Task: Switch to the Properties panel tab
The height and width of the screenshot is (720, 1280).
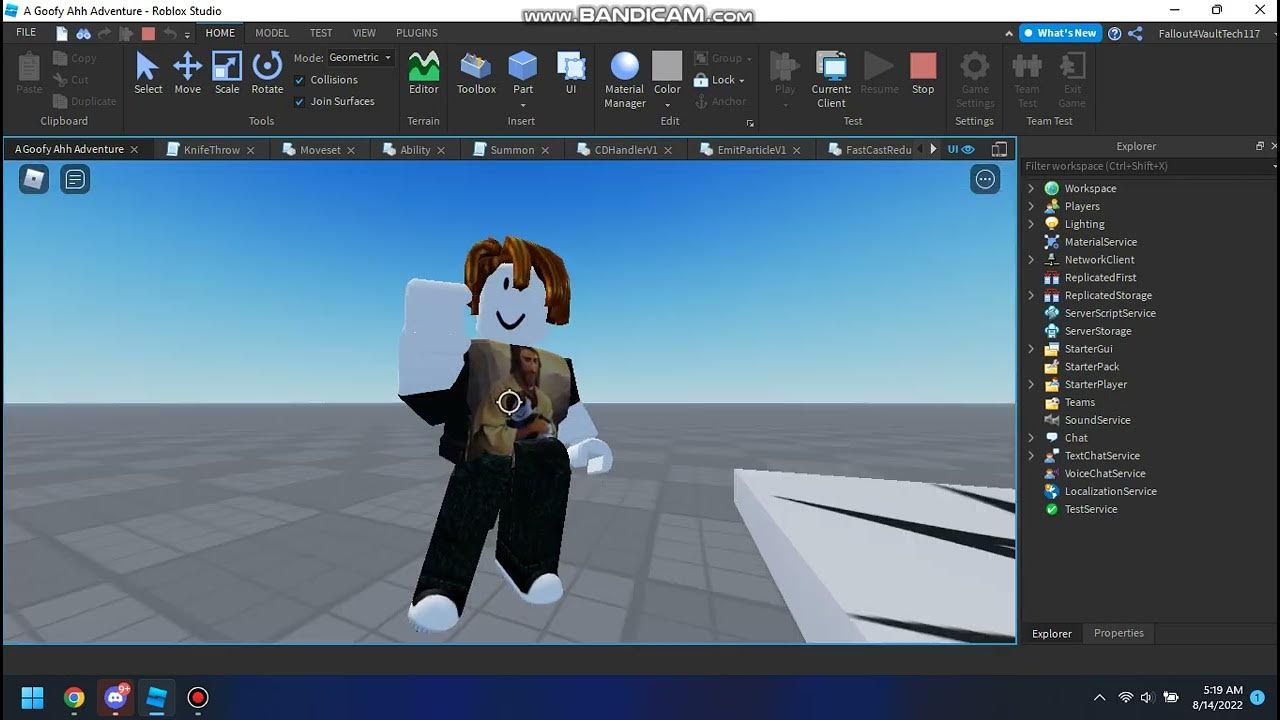Action: pyautogui.click(x=1118, y=633)
